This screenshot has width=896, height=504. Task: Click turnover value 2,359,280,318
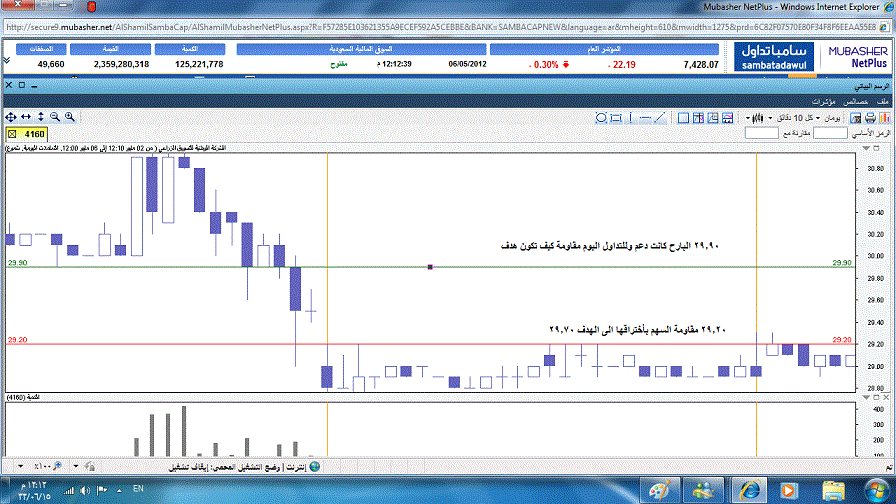[121, 64]
